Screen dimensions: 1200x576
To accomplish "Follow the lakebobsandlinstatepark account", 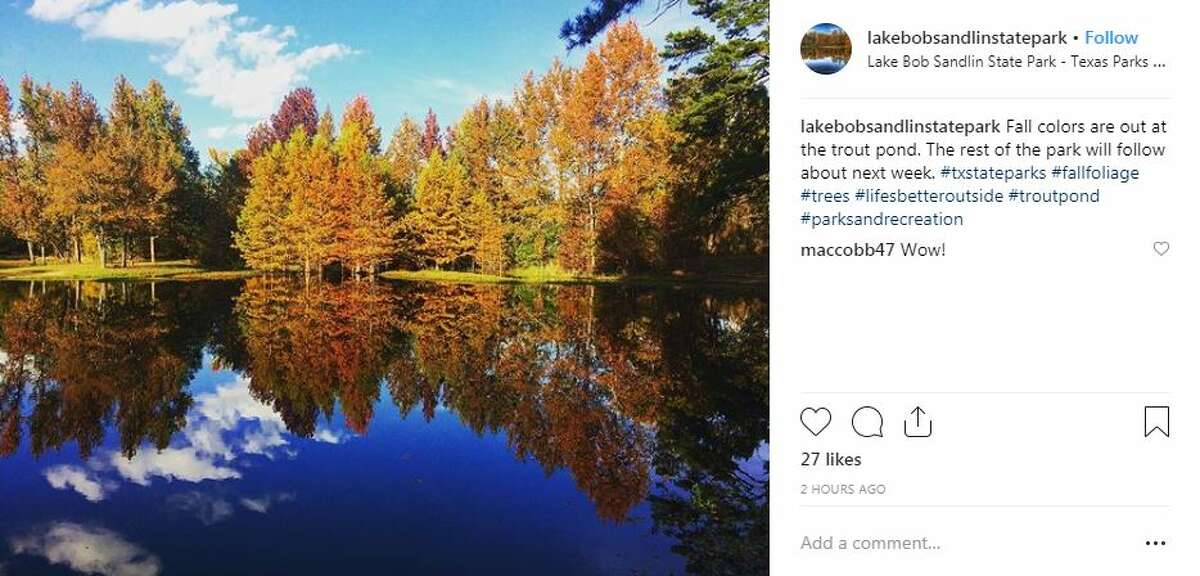I will coord(1111,38).
